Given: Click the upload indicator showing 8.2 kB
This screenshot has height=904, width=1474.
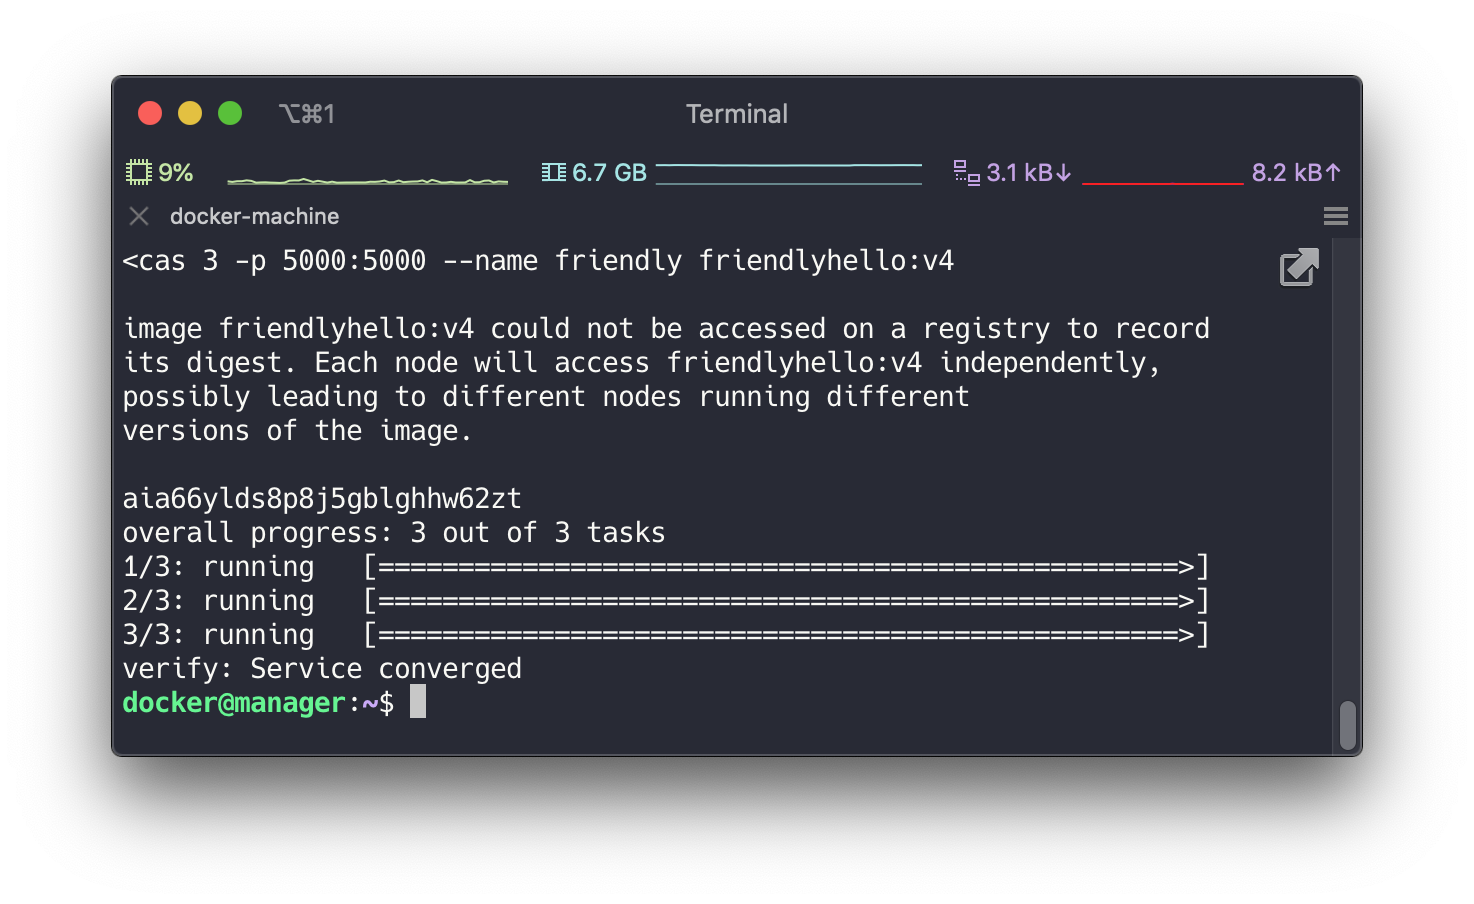Looking at the screenshot, I should [x=1297, y=172].
